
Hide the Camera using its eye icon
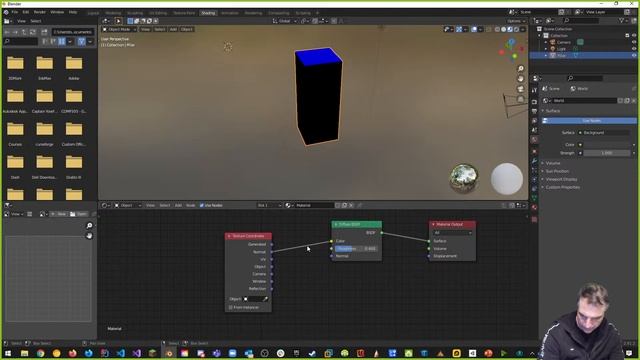pos(634,42)
